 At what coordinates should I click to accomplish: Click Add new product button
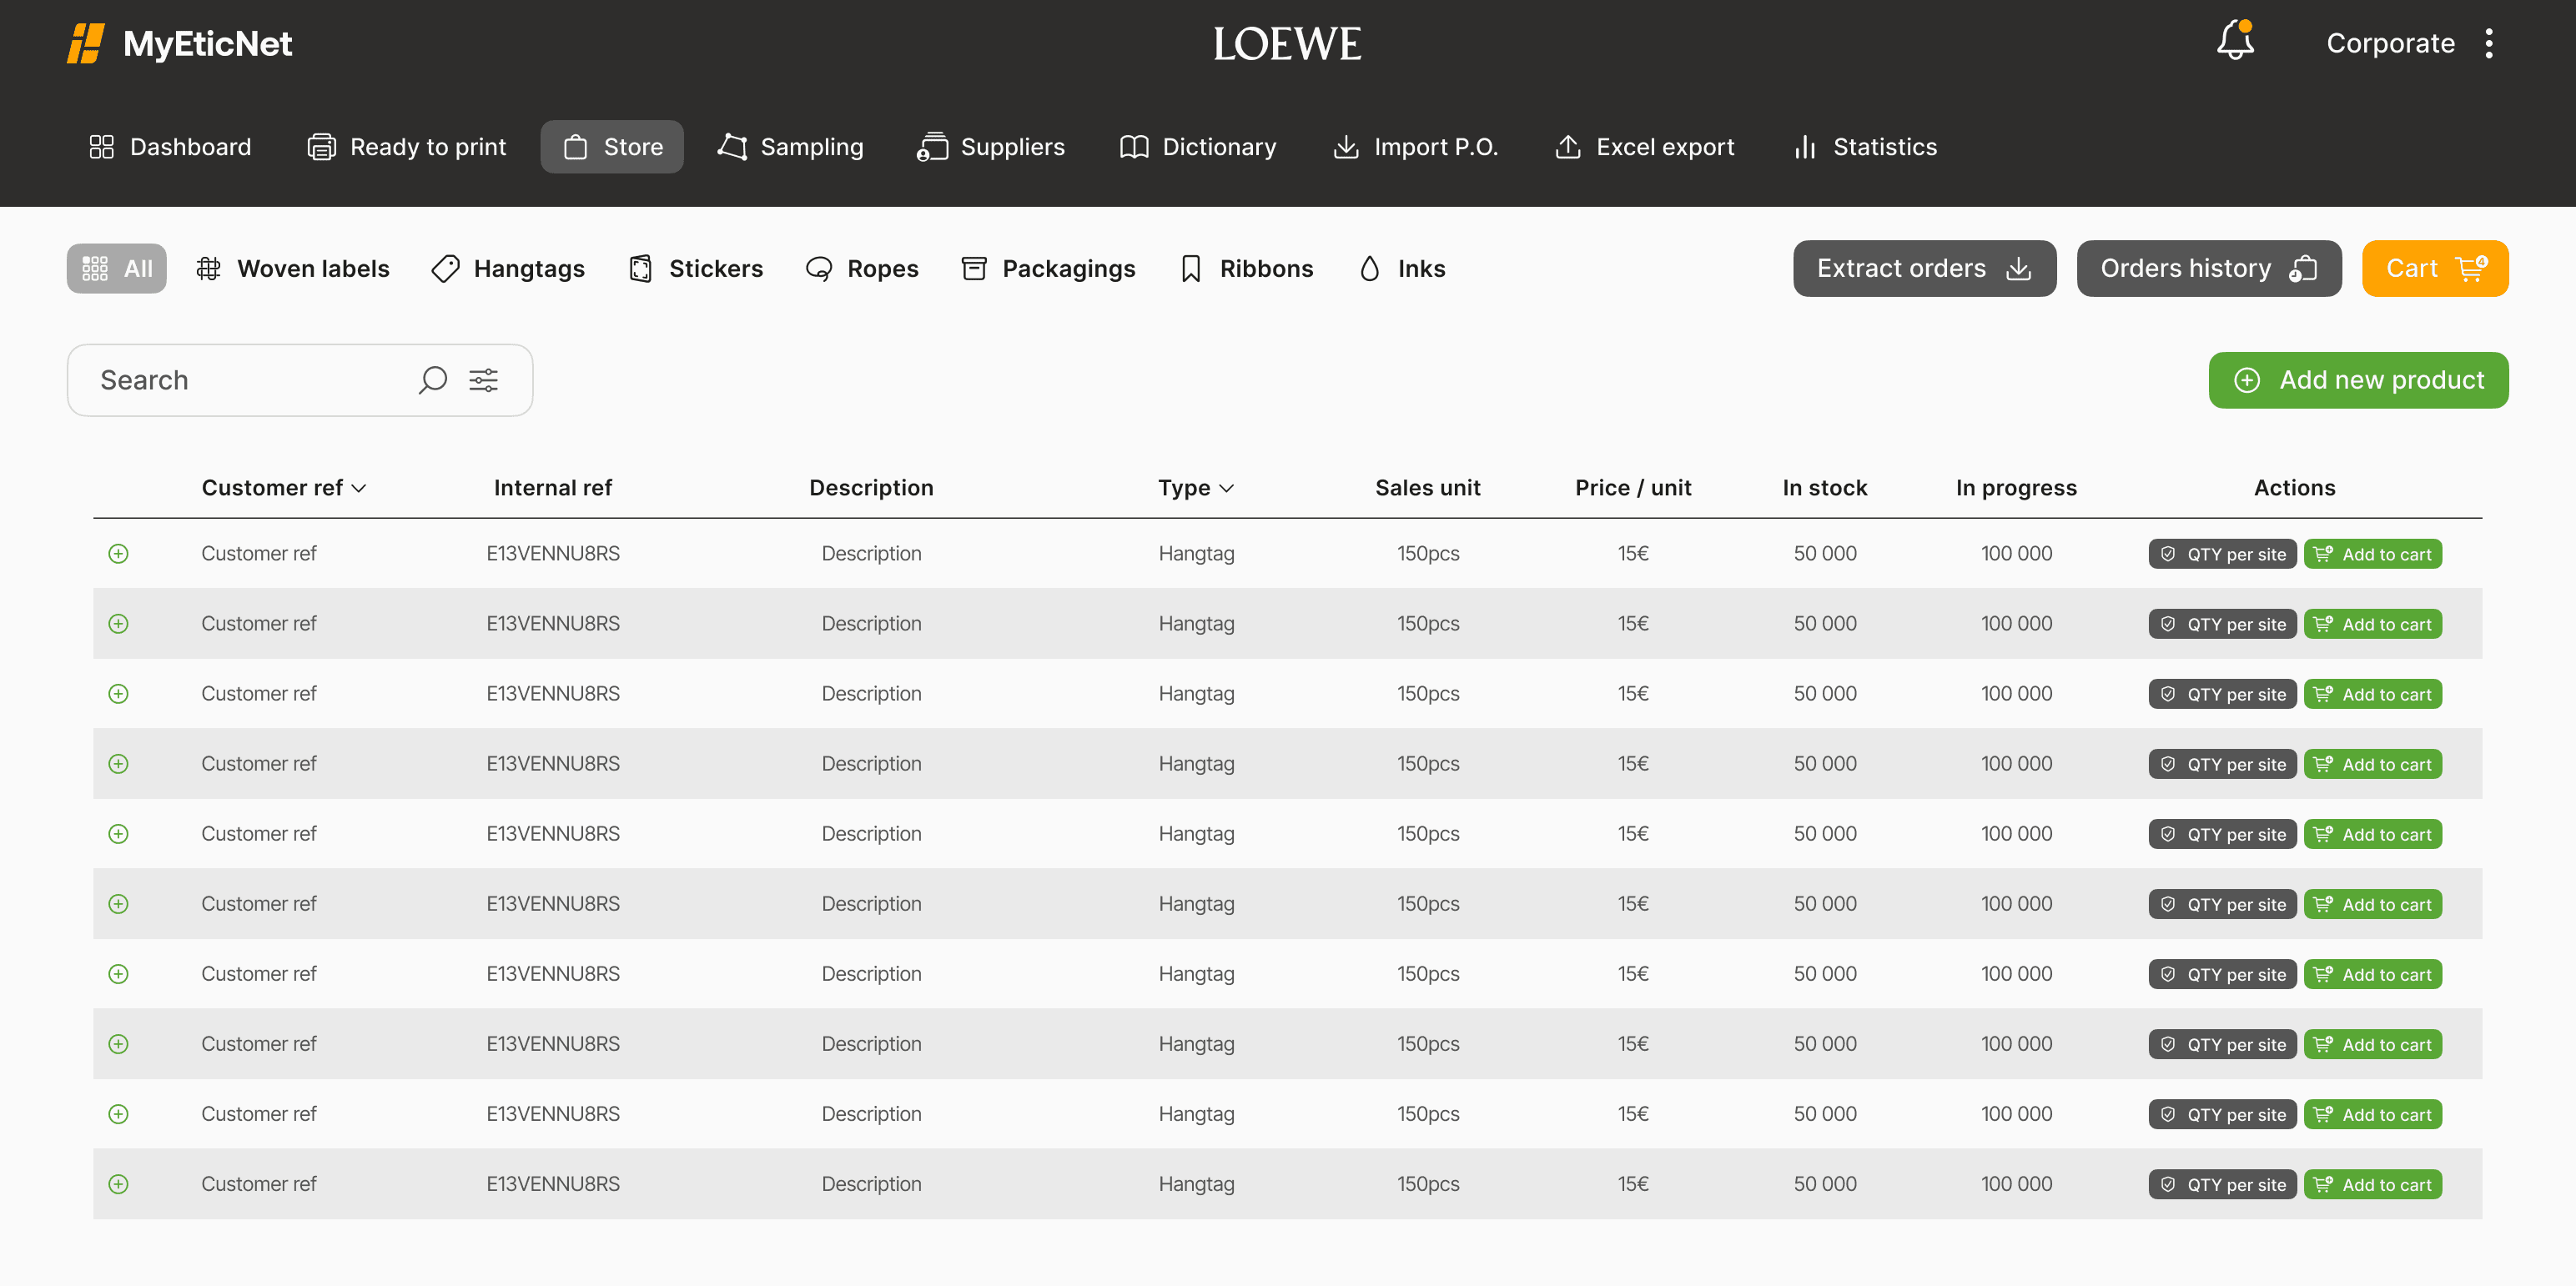2357,380
